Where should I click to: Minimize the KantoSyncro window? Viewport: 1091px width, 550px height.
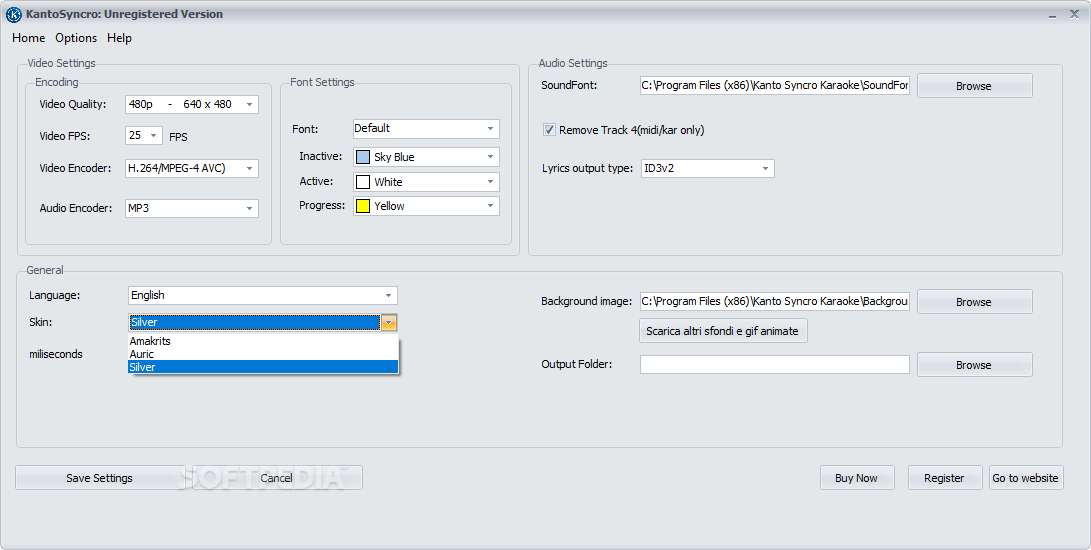point(1053,15)
